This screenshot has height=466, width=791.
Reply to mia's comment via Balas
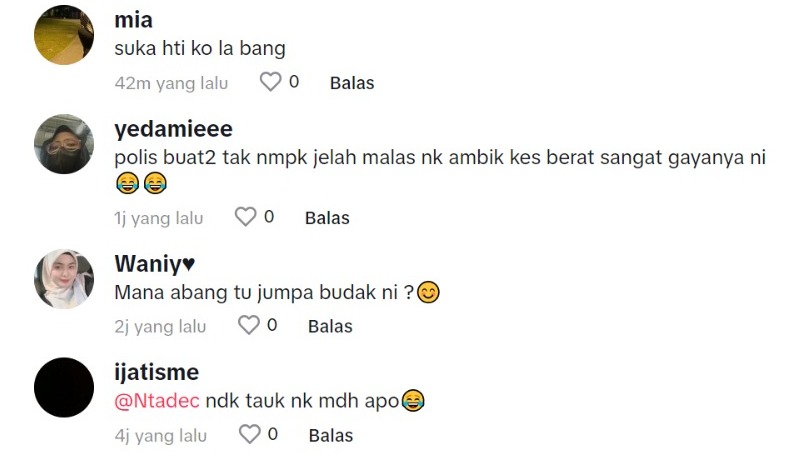(352, 83)
